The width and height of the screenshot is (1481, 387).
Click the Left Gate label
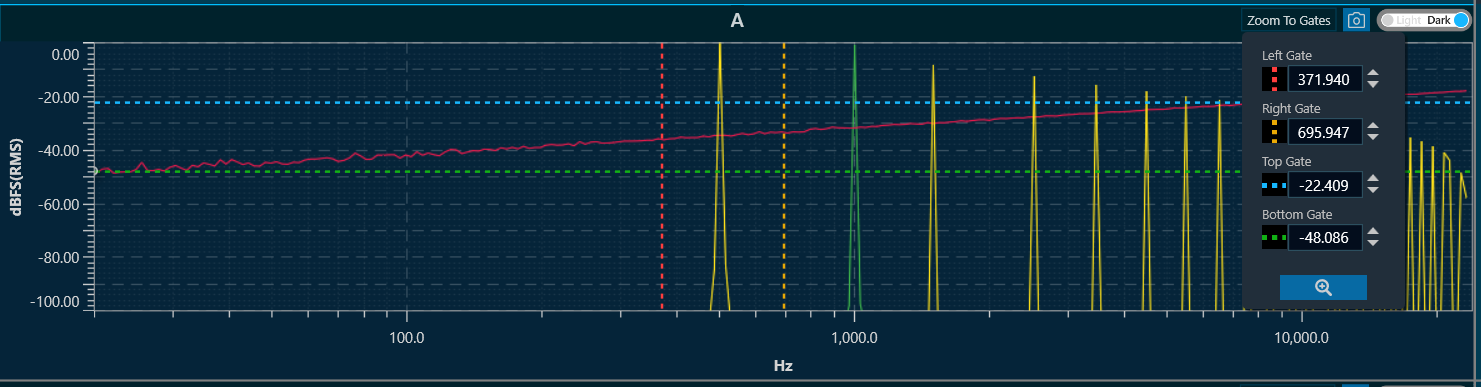point(1287,56)
